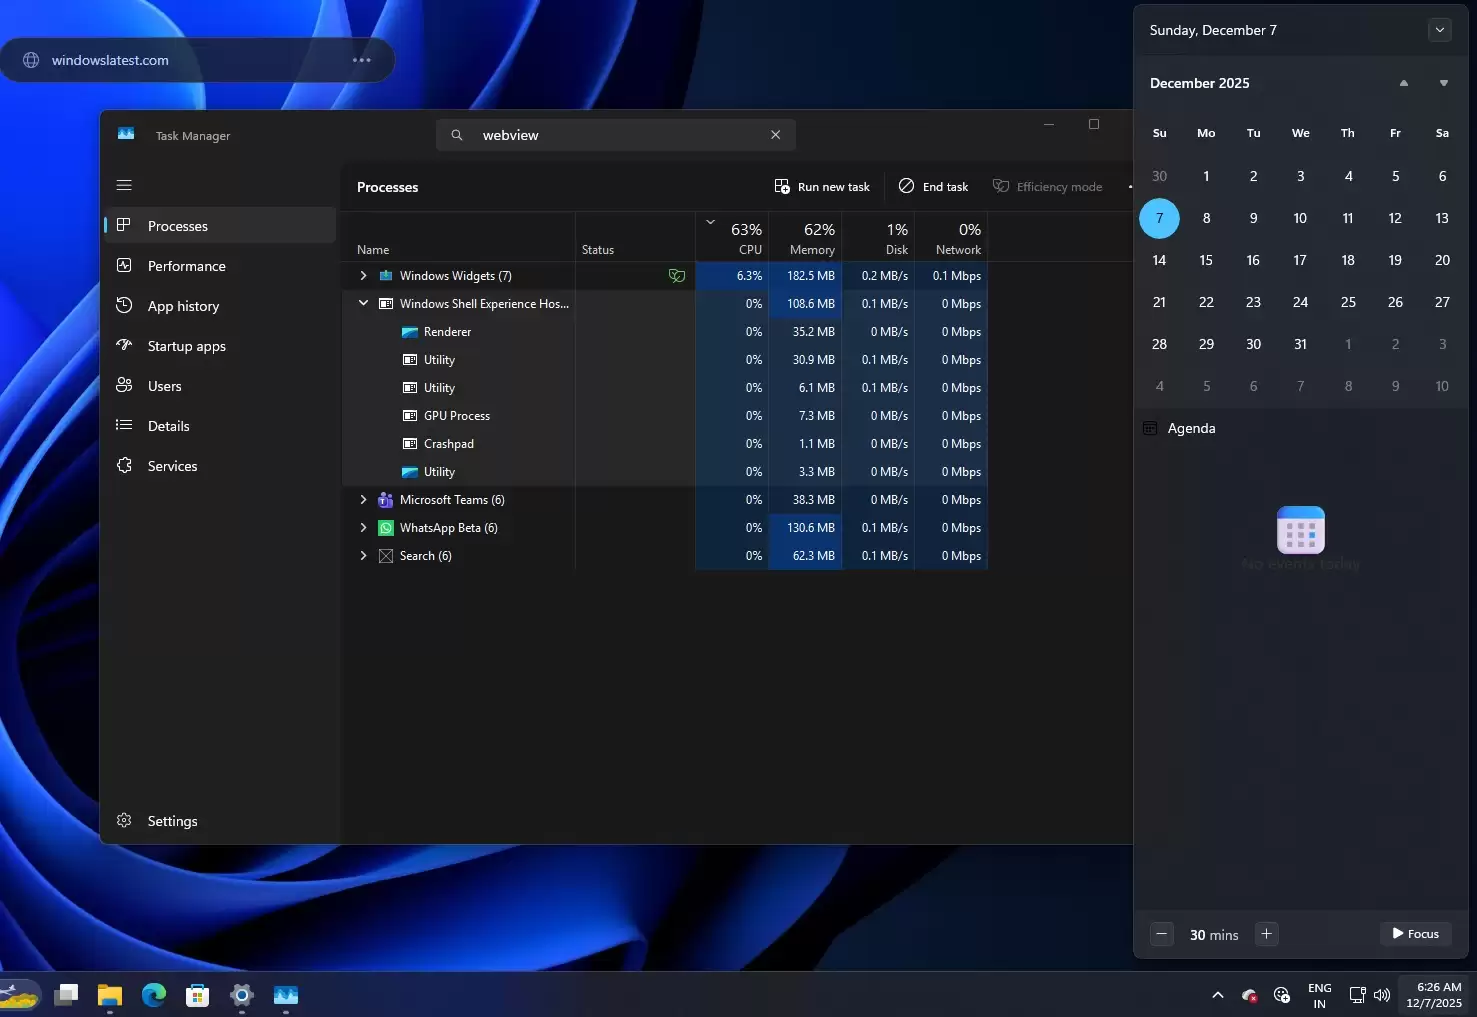Click the leaf status icon beside Windows Widgets
This screenshot has height=1017, width=1477.
[677, 275]
